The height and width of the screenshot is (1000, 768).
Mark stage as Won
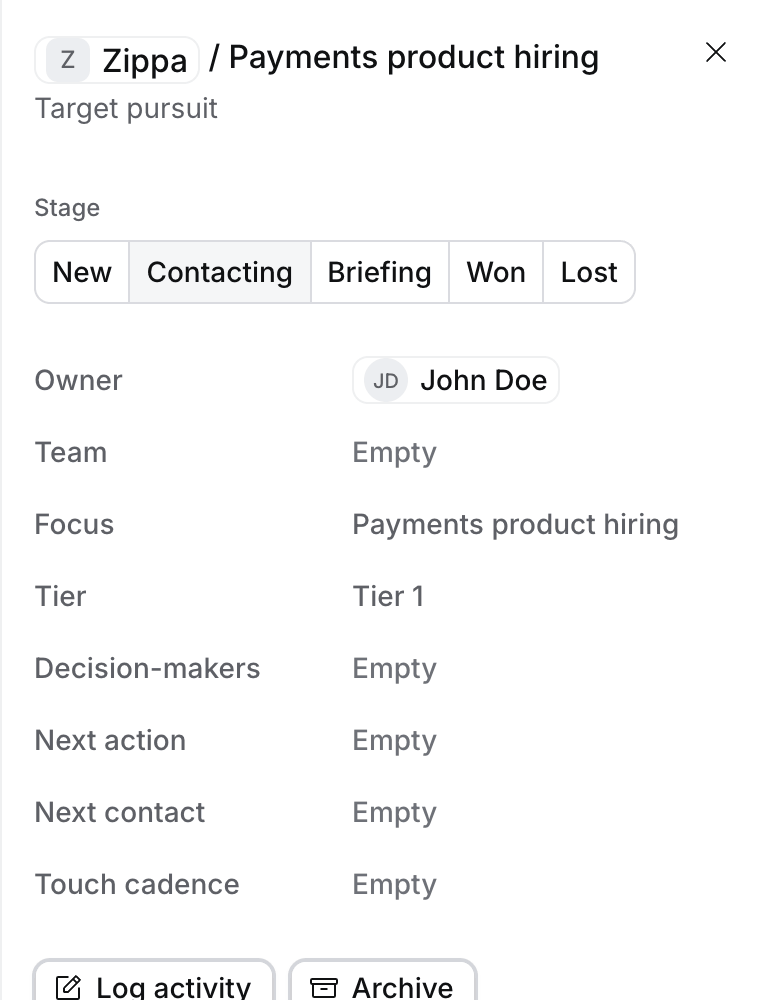pos(496,272)
